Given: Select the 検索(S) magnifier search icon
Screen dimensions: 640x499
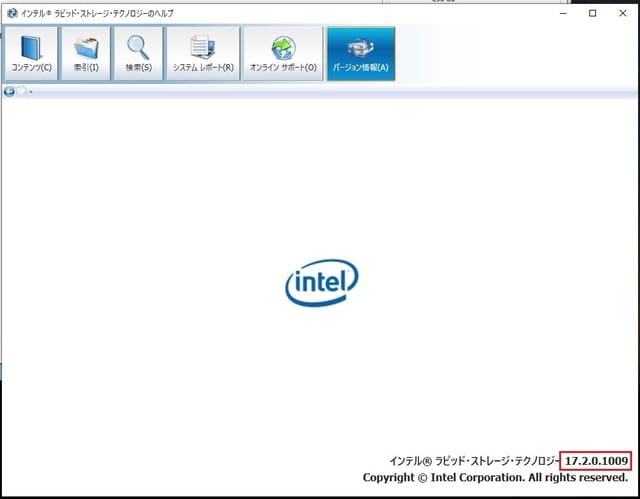Looking at the screenshot, I should pos(138,53).
